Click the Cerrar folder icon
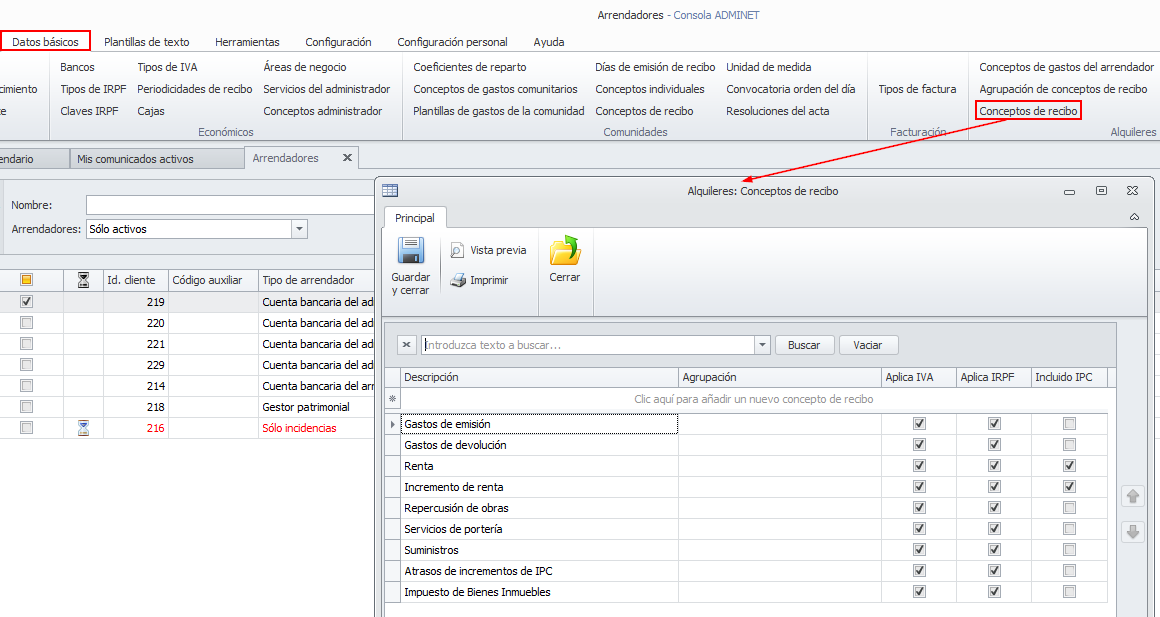This screenshot has width=1160, height=617. click(565, 250)
